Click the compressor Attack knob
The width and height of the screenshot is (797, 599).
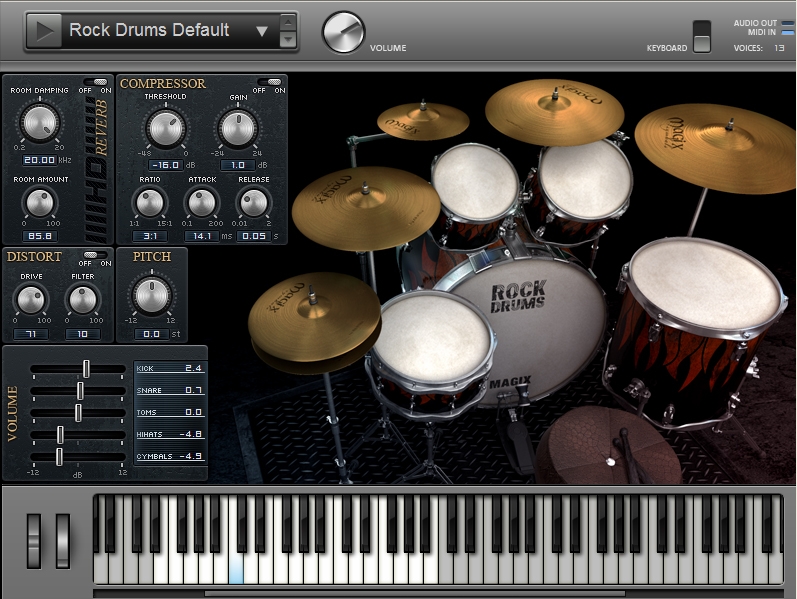pos(202,203)
